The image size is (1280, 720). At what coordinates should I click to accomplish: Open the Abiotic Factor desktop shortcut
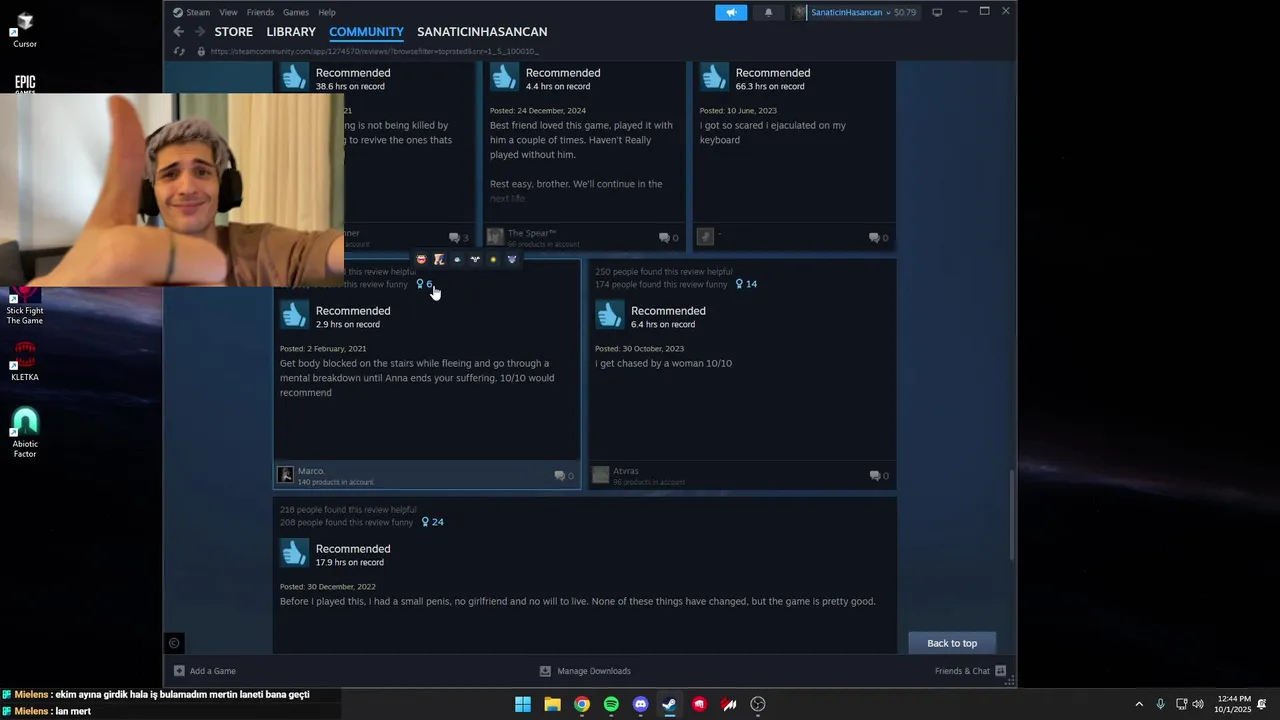pos(25,433)
